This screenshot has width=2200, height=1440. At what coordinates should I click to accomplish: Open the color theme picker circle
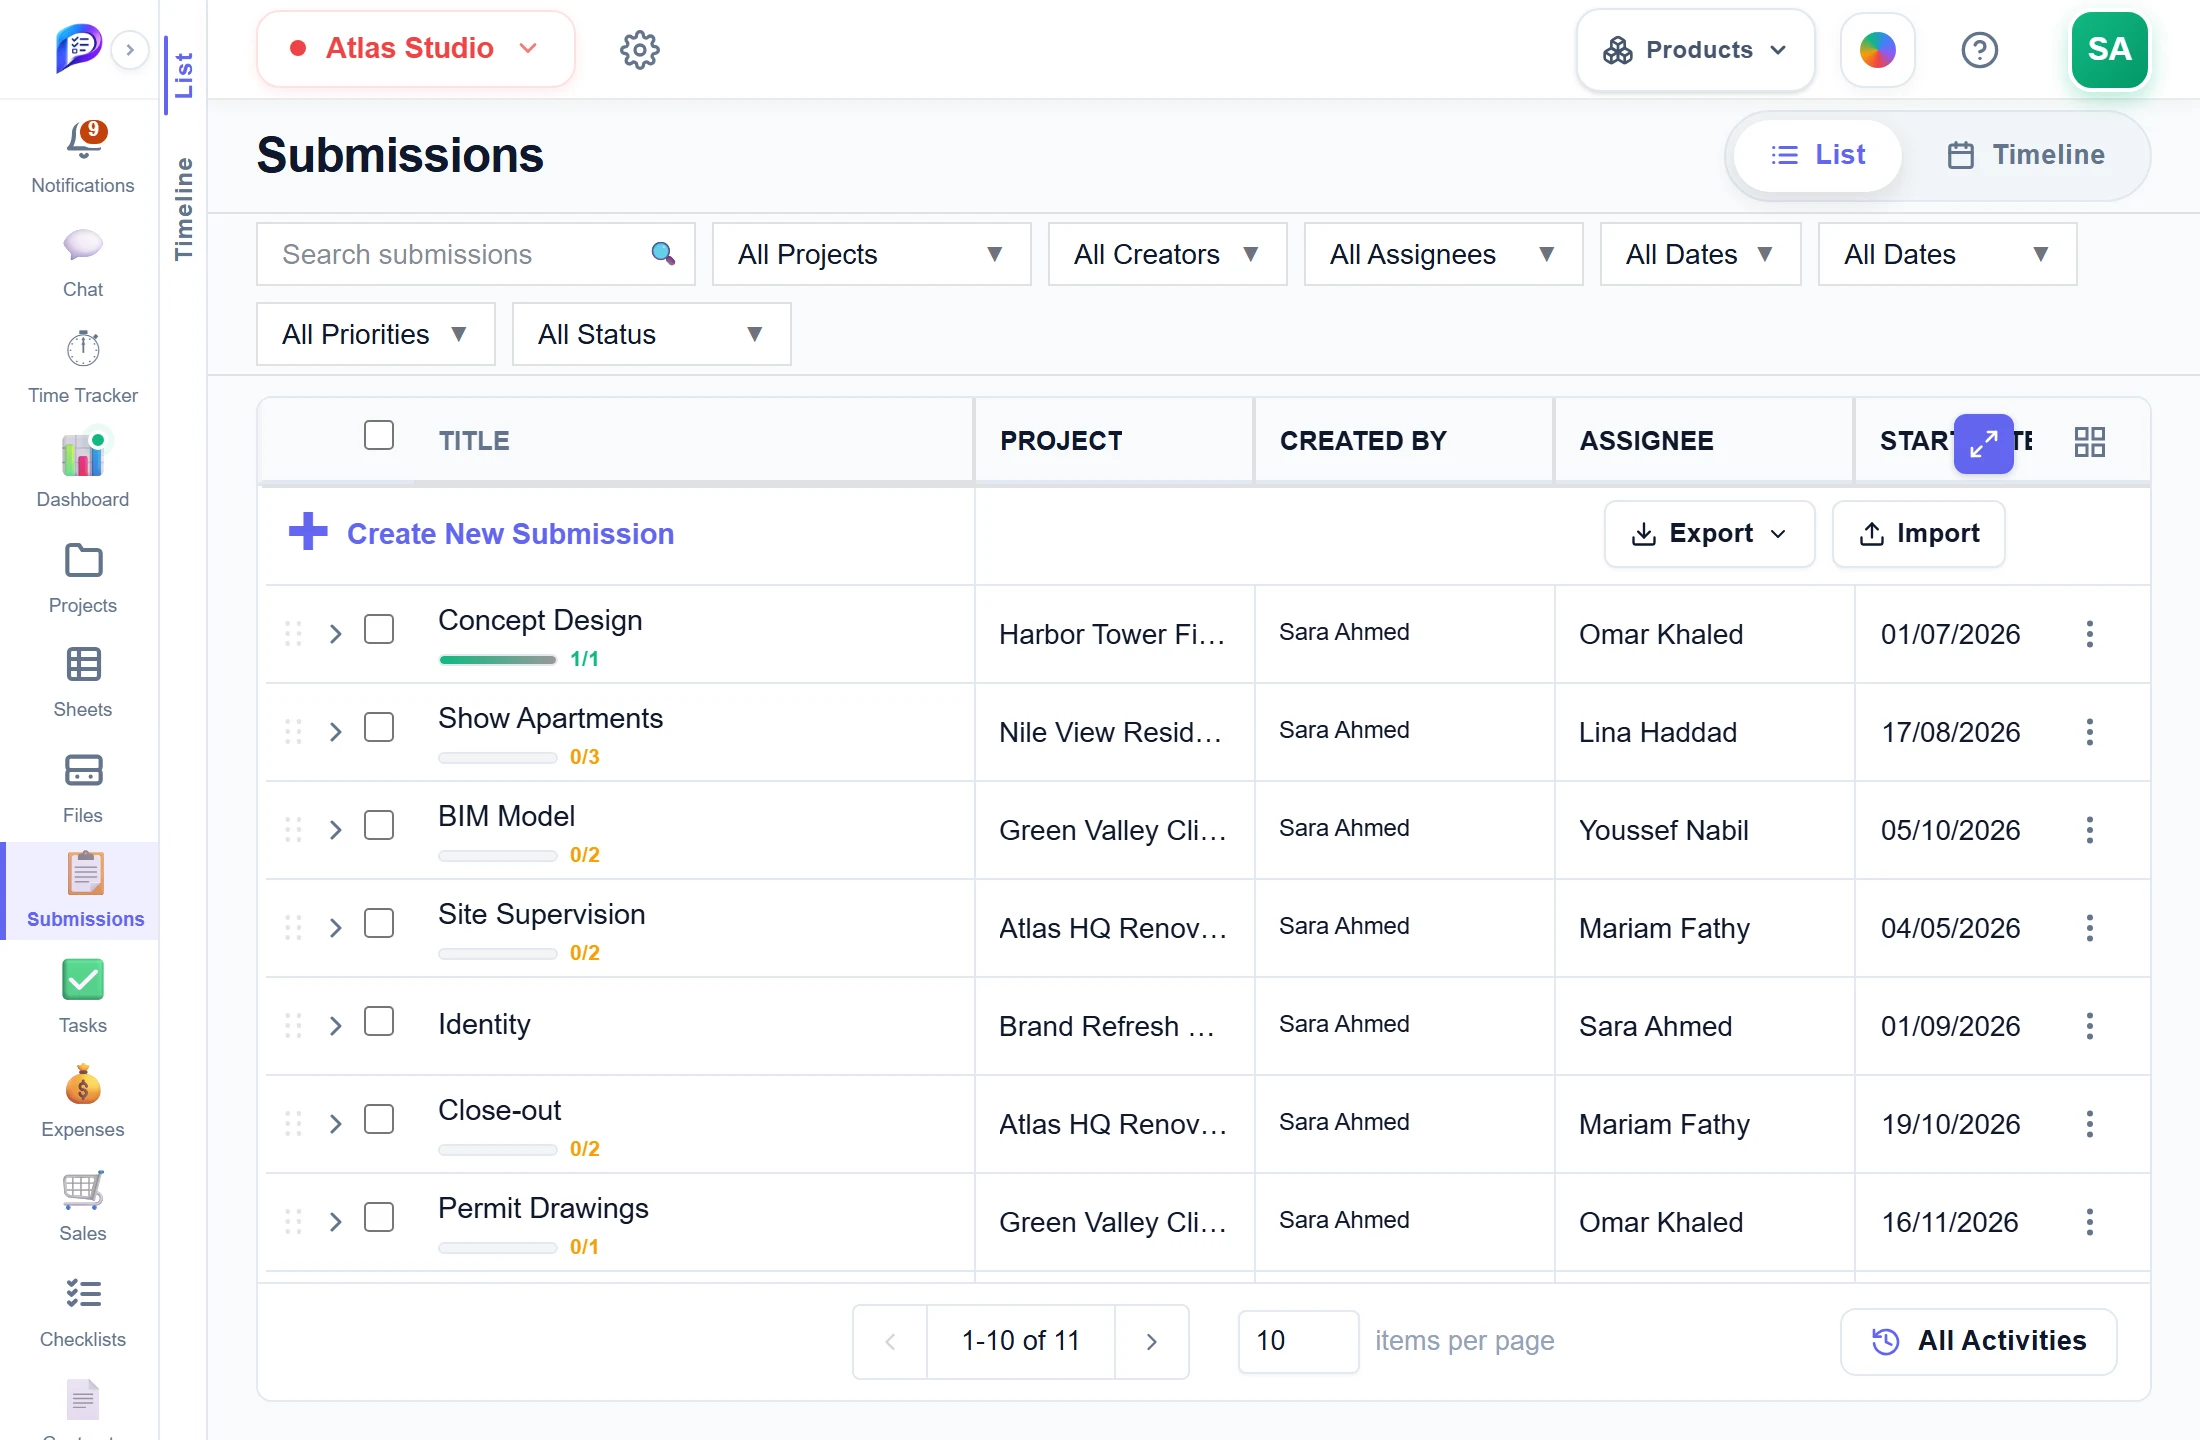pyautogui.click(x=1877, y=50)
